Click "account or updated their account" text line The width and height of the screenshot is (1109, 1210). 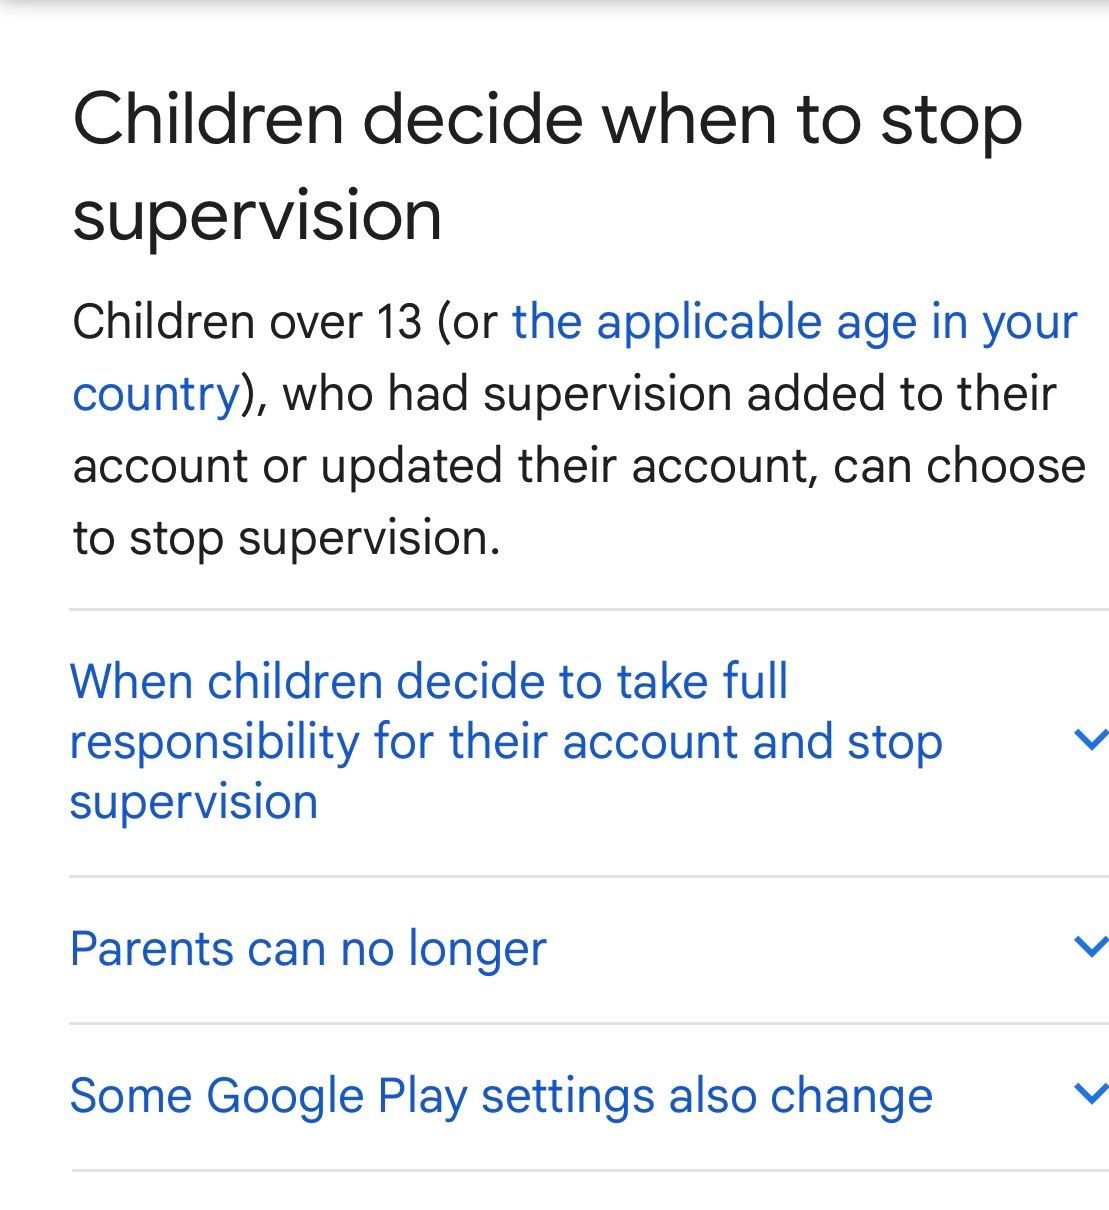click(438, 466)
